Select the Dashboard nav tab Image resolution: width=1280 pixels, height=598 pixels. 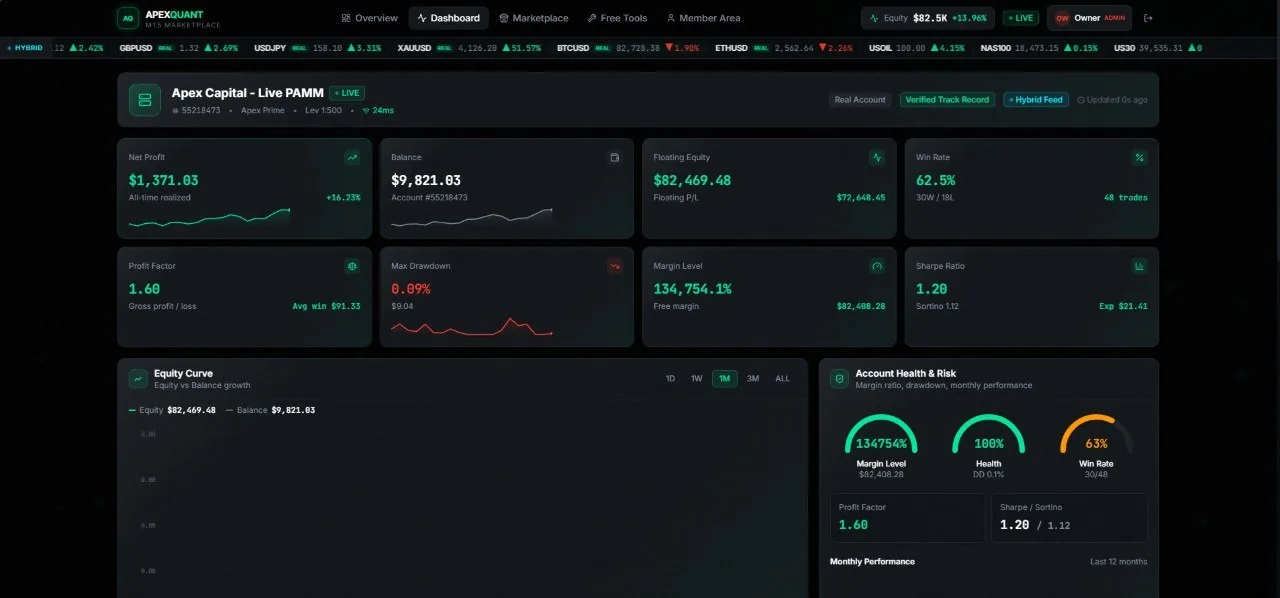(448, 18)
